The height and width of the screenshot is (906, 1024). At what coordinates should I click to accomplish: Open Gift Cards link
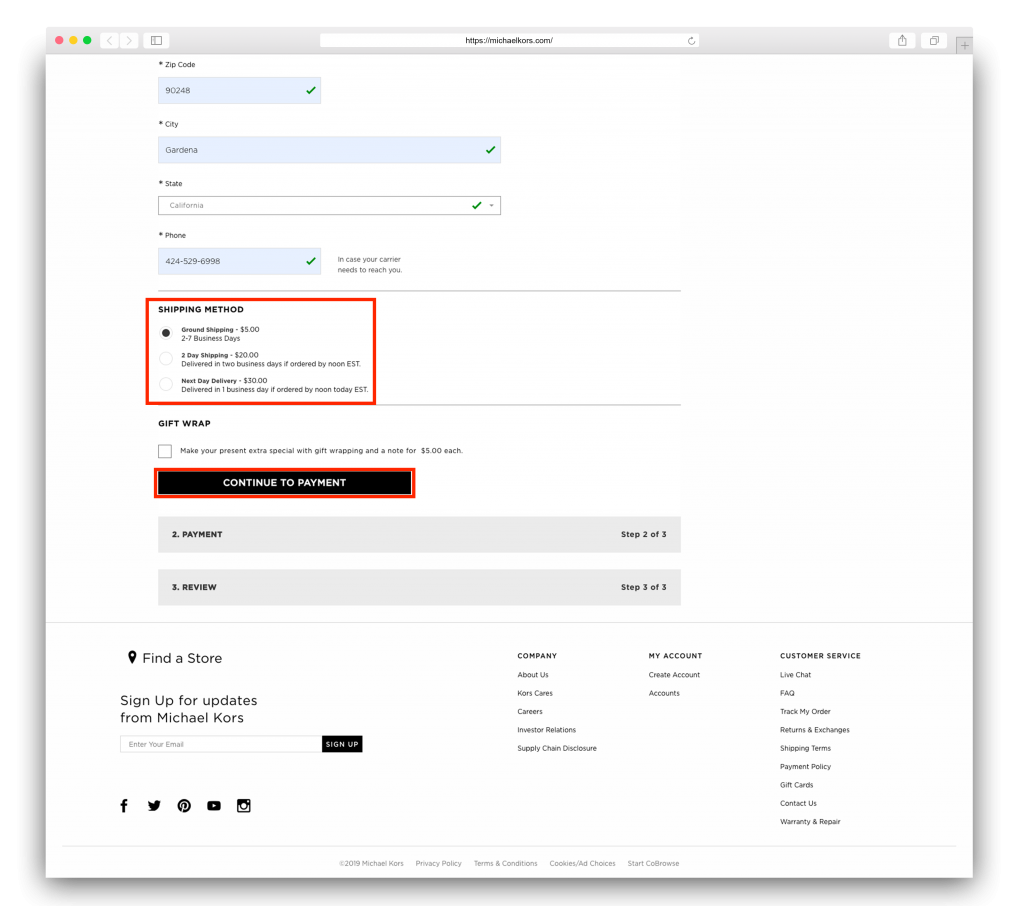coord(796,785)
